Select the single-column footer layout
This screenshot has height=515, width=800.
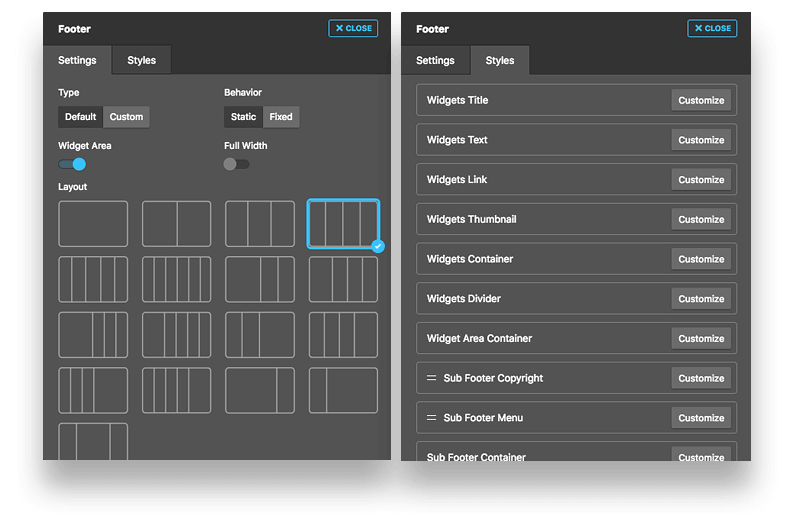(93, 224)
